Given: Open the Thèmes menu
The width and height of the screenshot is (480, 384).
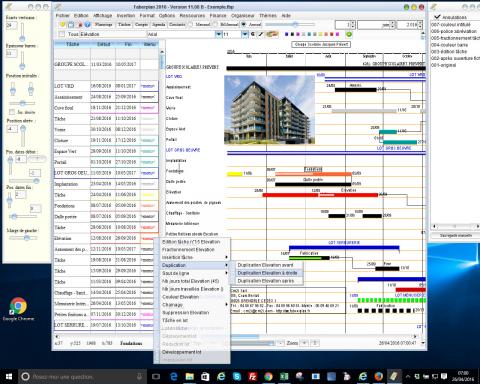Looking at the screenshot, I should tap(268, 15).
